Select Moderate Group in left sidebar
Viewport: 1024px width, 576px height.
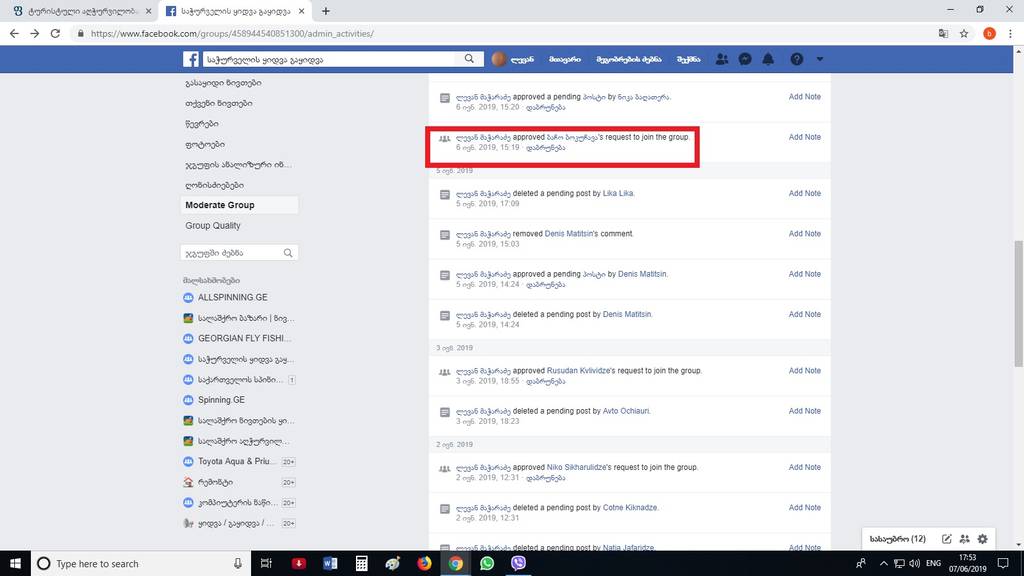(239, 205)
